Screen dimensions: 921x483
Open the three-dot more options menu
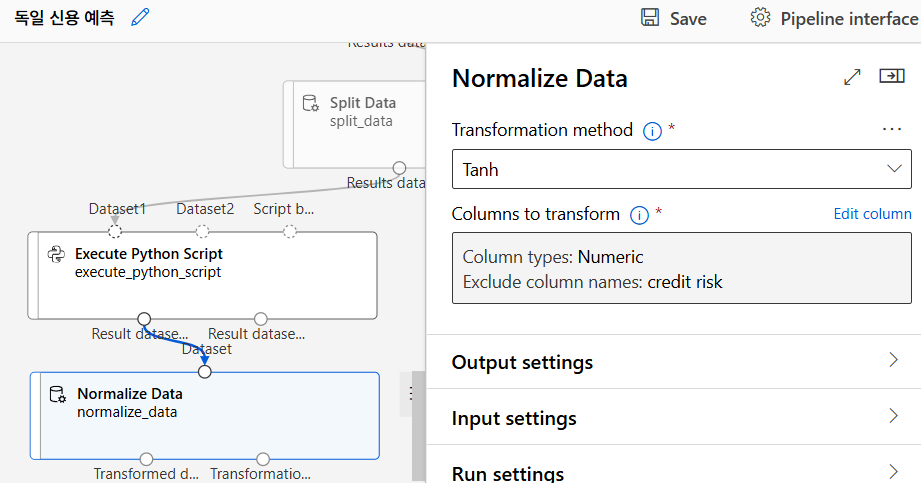tap(891, 130)
